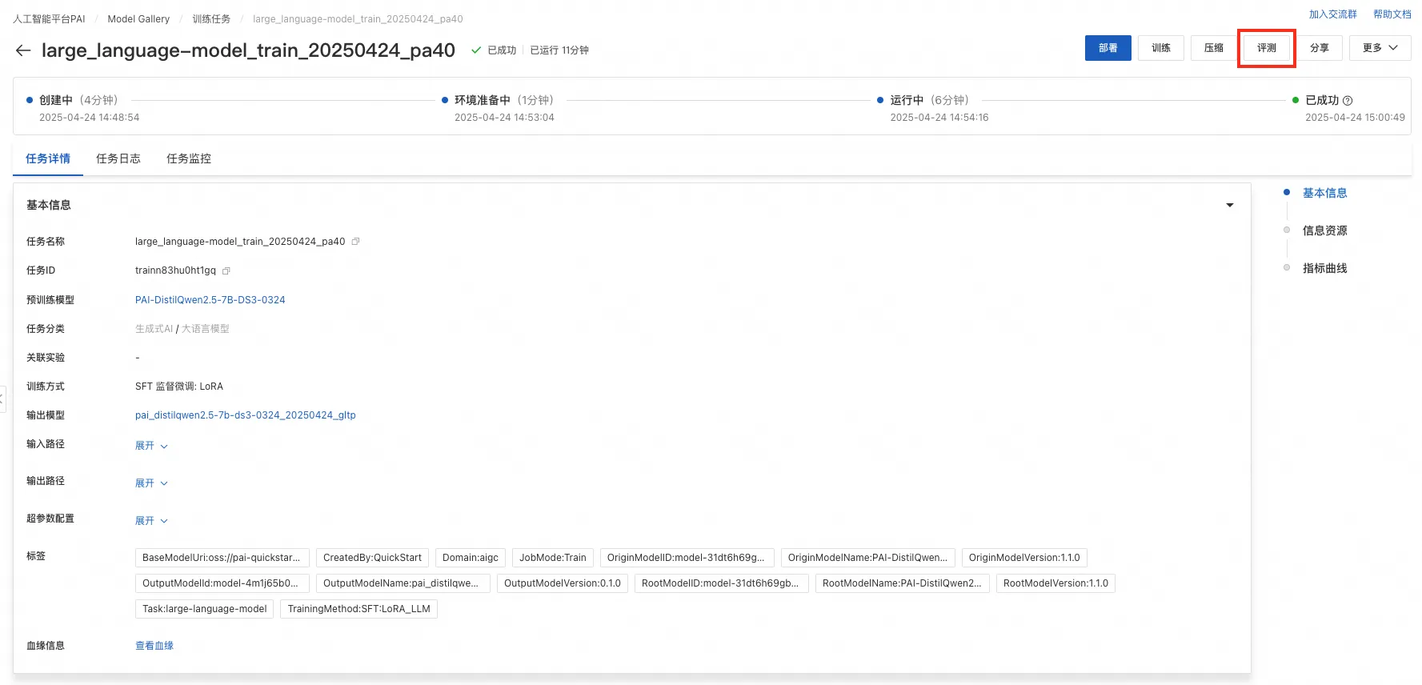The image size is (1422, 685).
Task: Click the BaseModelUri:oss://pai-quickstar... tag
Action: click(222, 558)
